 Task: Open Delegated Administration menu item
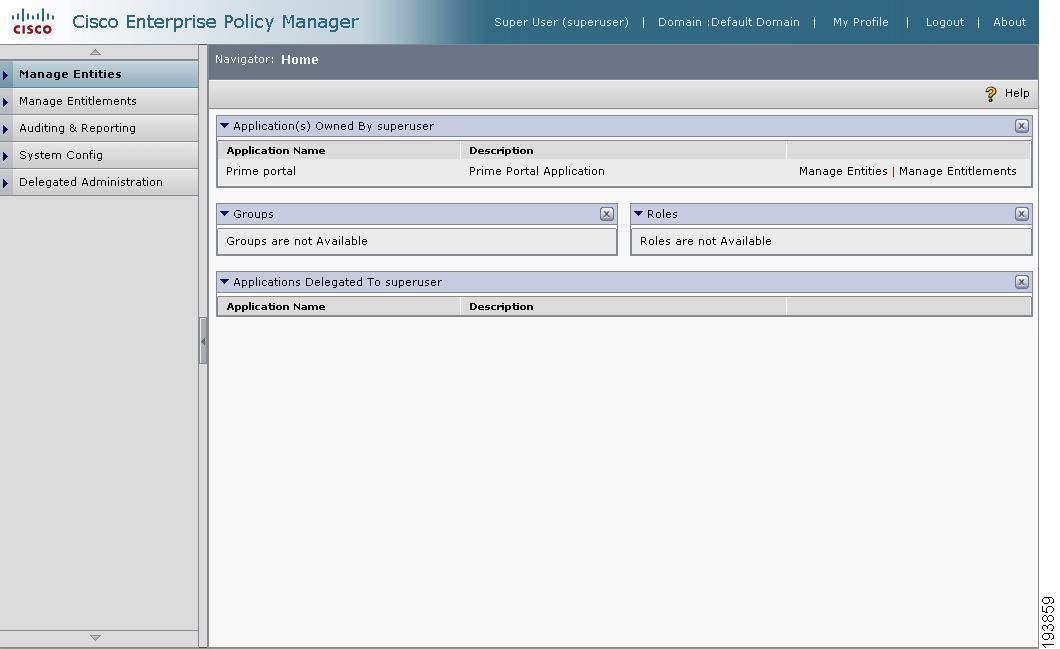click(99, 182)
